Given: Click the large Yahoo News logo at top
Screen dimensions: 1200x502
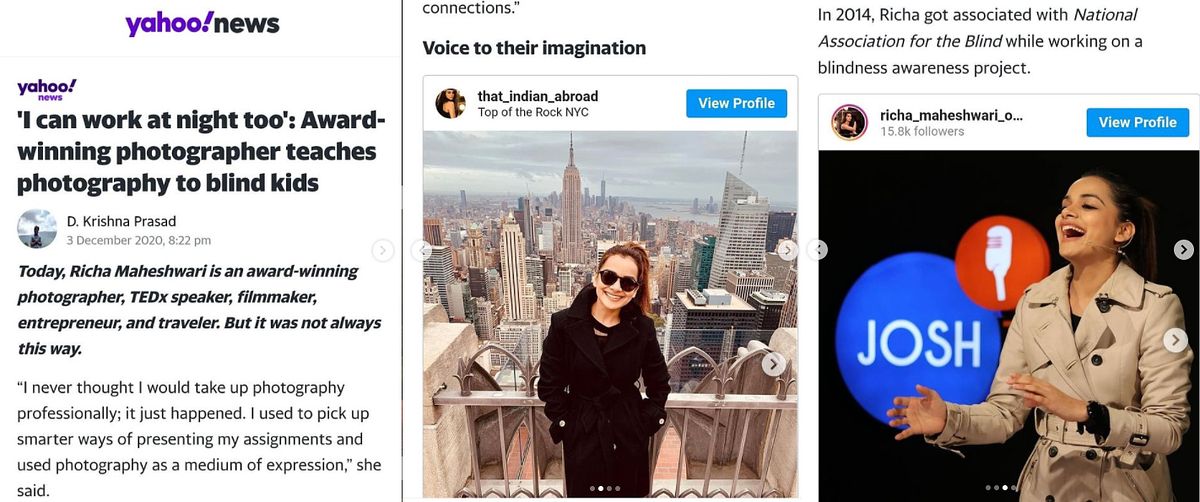Looking at the screenshot, I should pos(202,24).
